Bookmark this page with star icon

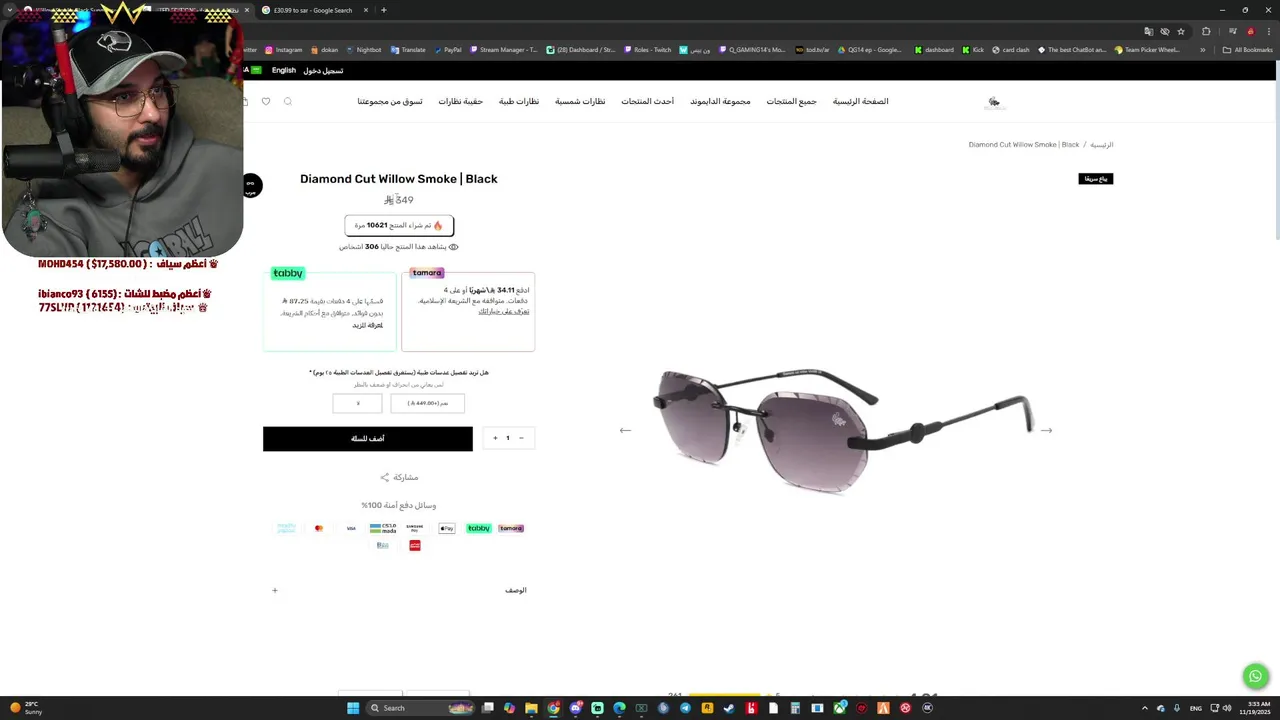1181,31
